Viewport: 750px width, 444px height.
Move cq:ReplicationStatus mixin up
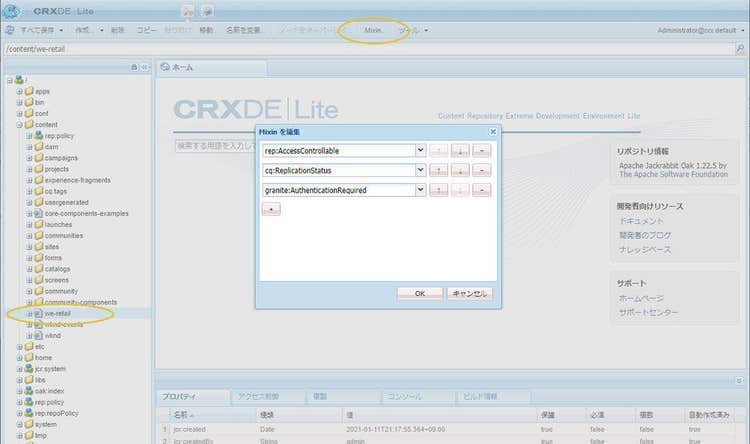[x=439, y=170]
